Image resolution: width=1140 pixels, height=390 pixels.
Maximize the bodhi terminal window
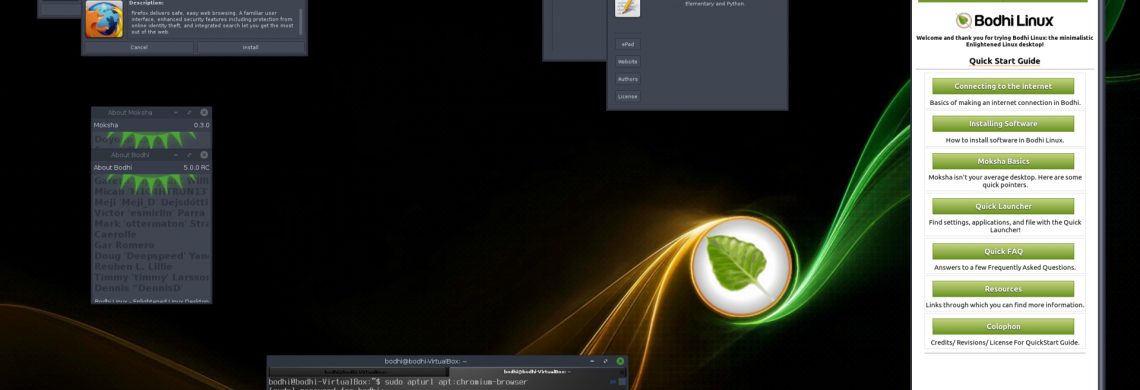(x=606, y=361)
